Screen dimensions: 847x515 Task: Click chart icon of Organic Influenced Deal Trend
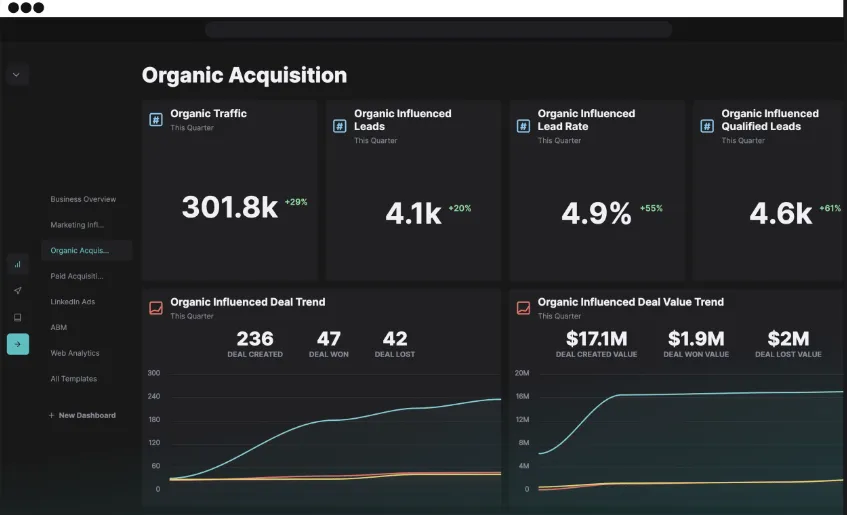156,308
